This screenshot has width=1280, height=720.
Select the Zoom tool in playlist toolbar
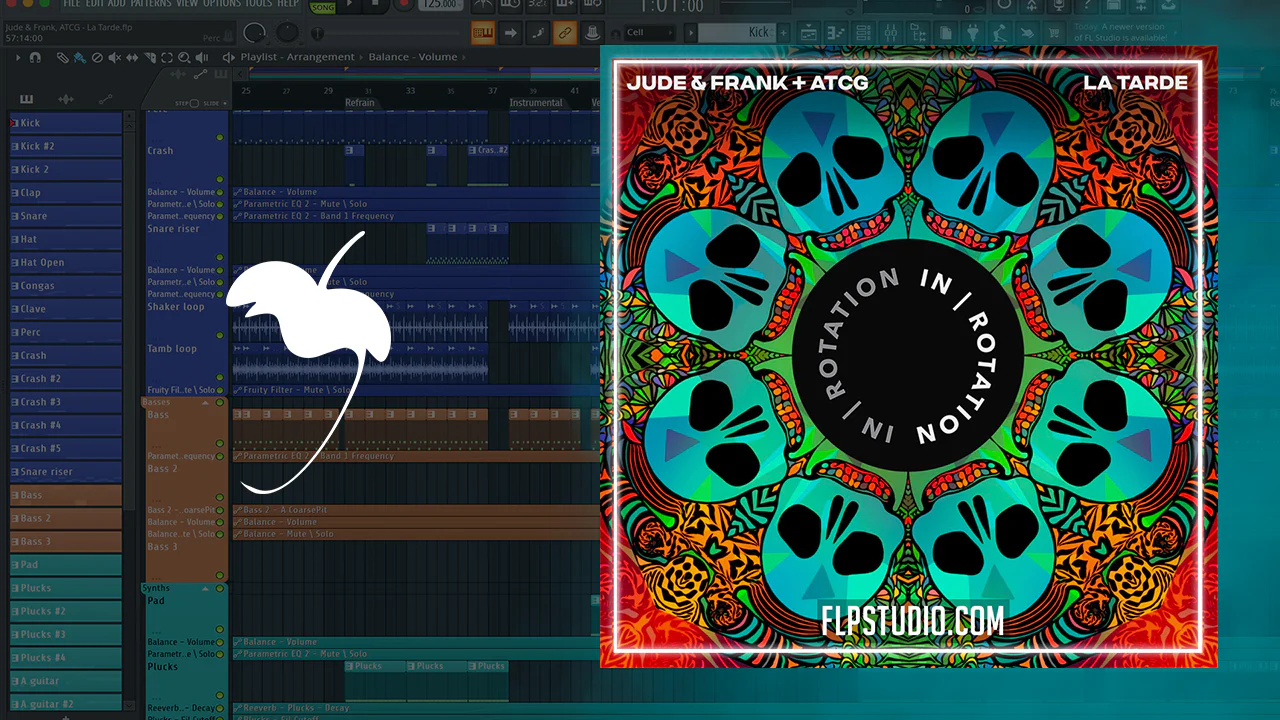pos(182,57)
